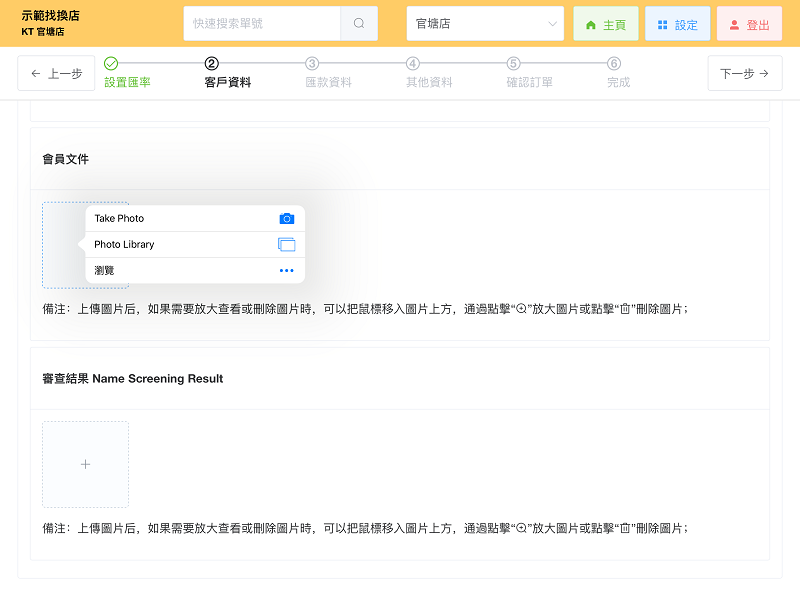This screenshot has height=599, width=800.
Task: Go to previous step with 上一步
Action: pos(57,73)
